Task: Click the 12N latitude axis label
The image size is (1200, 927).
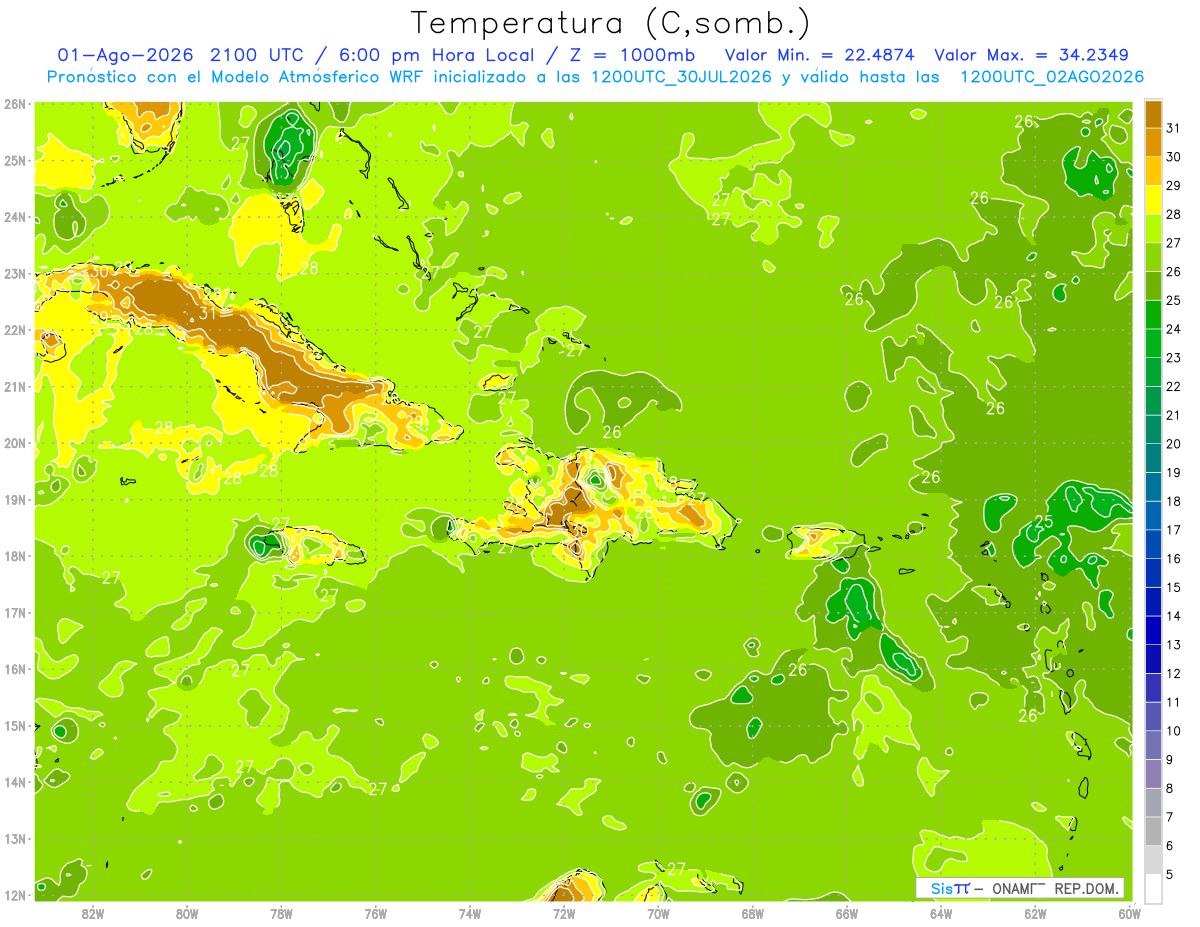Action: tap(14, 894)
